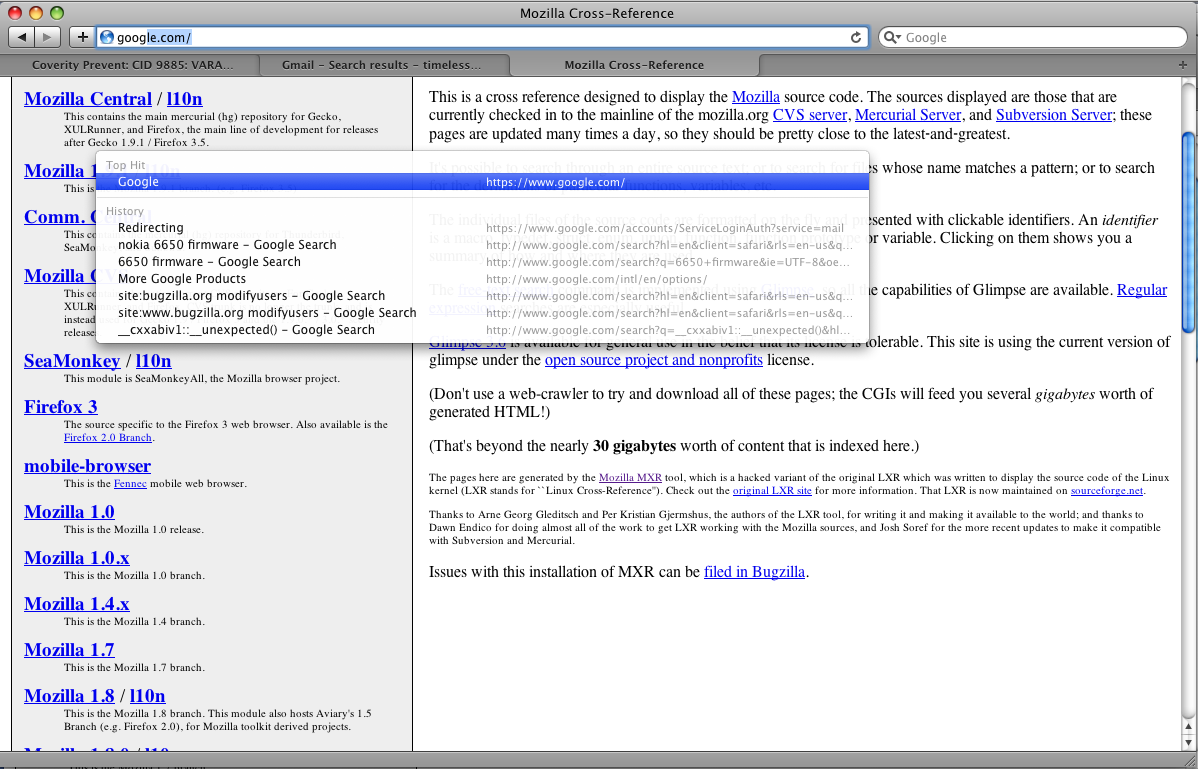Go back with the back arrow button

tap(21, 37)
